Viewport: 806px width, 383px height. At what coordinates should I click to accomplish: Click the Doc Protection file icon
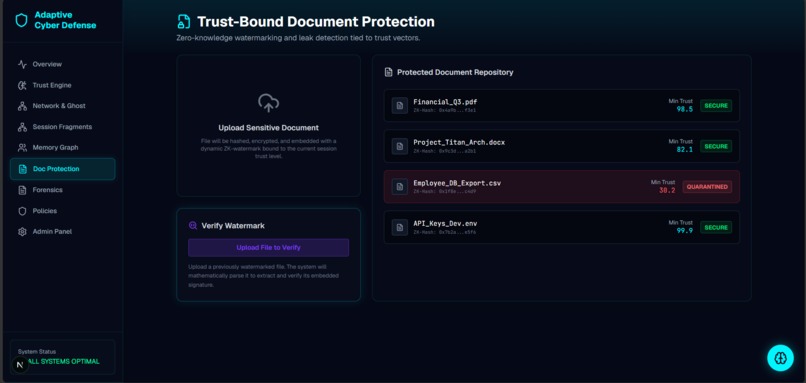tap(22, 169)
